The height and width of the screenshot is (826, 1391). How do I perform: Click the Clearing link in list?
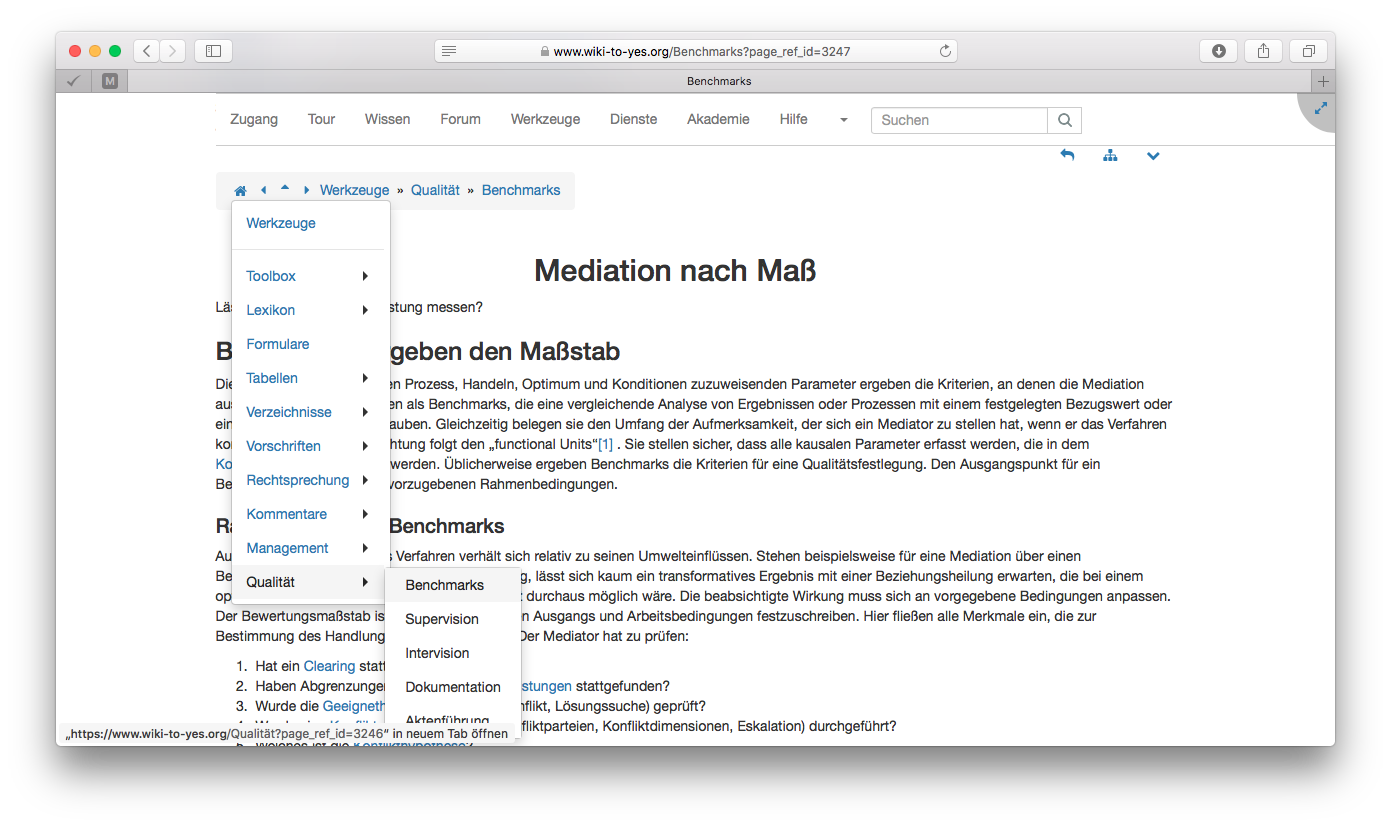point(329,666)
